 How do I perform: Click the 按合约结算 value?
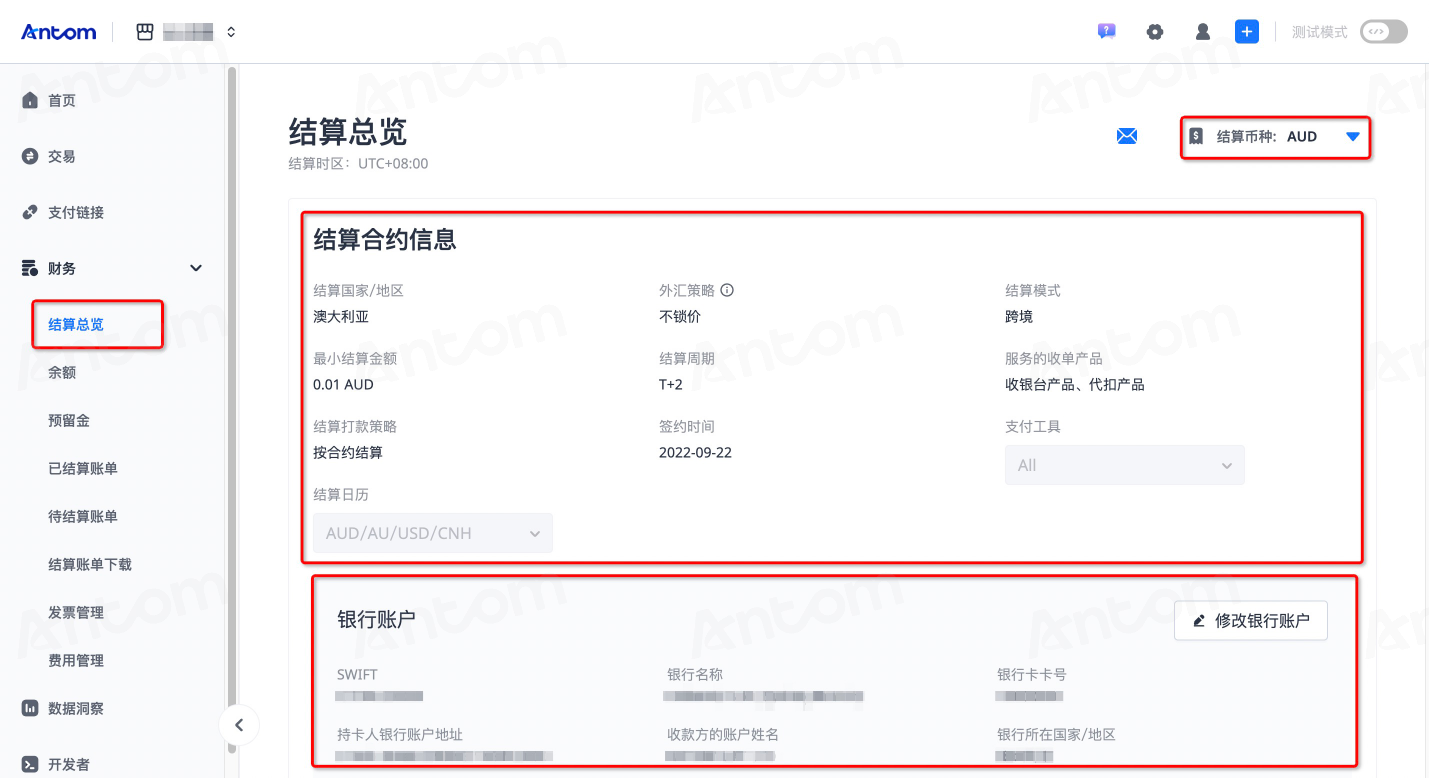348,452
